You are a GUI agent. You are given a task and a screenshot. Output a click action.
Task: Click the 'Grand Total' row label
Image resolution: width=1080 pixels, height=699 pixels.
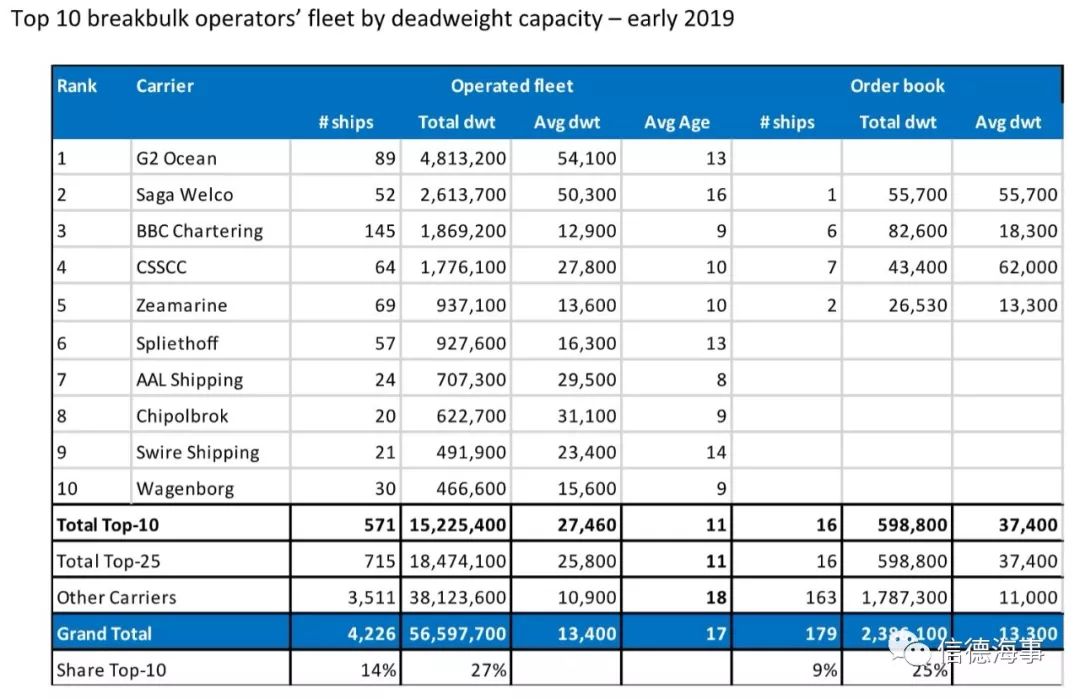coord(104,634)
